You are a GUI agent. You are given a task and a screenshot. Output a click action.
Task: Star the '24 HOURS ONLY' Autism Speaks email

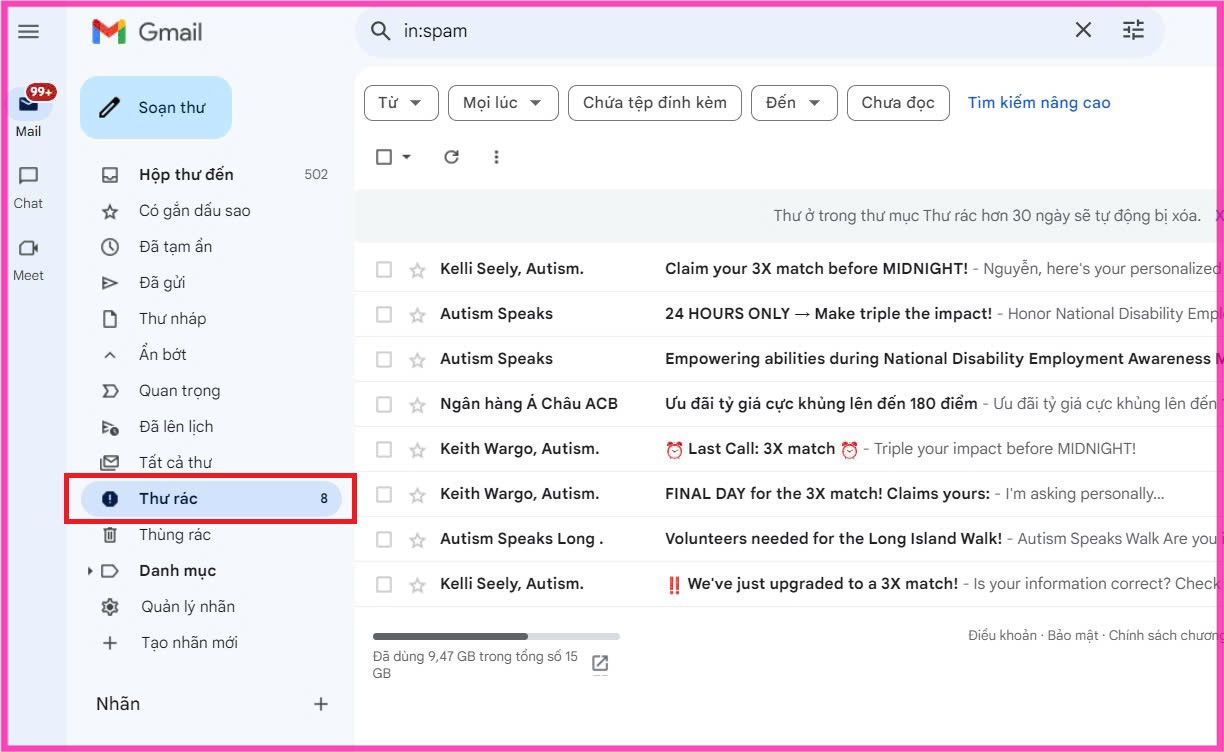tap(417, 315)
